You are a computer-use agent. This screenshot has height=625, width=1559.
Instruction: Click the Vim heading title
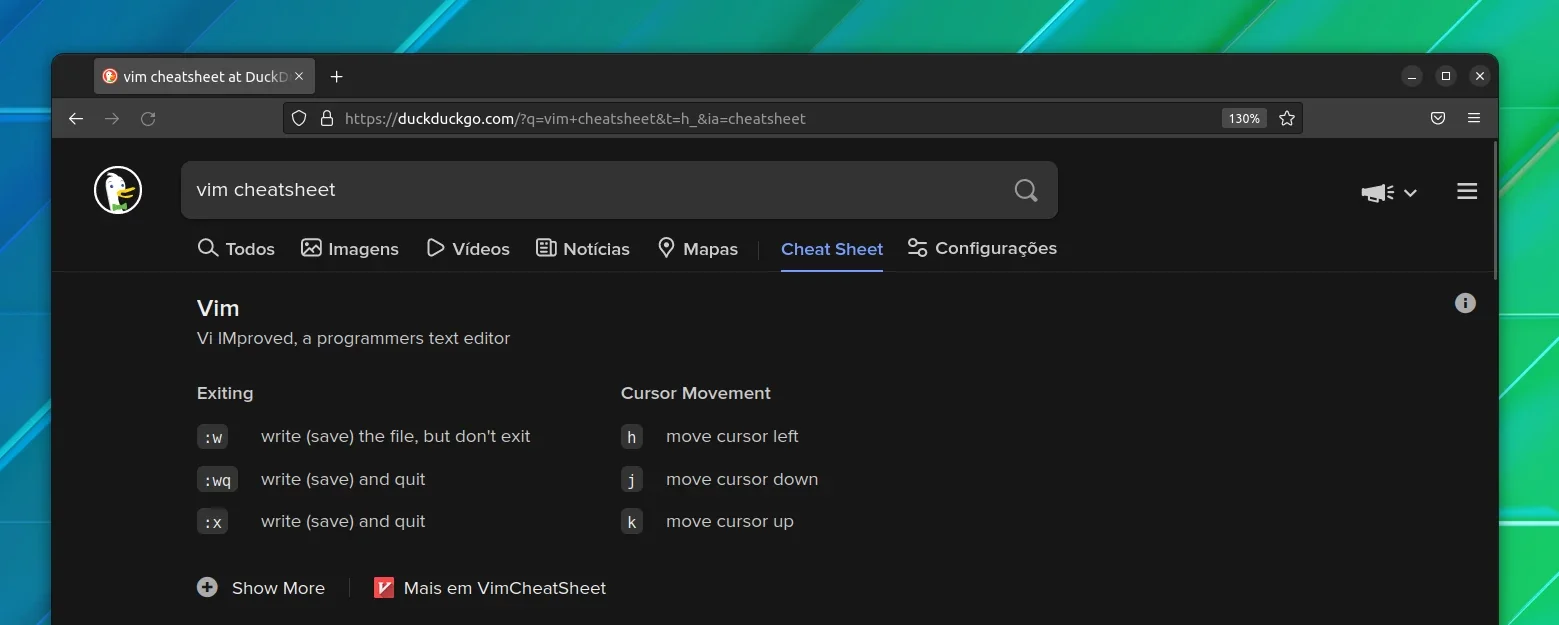click(x=218, y=308)
